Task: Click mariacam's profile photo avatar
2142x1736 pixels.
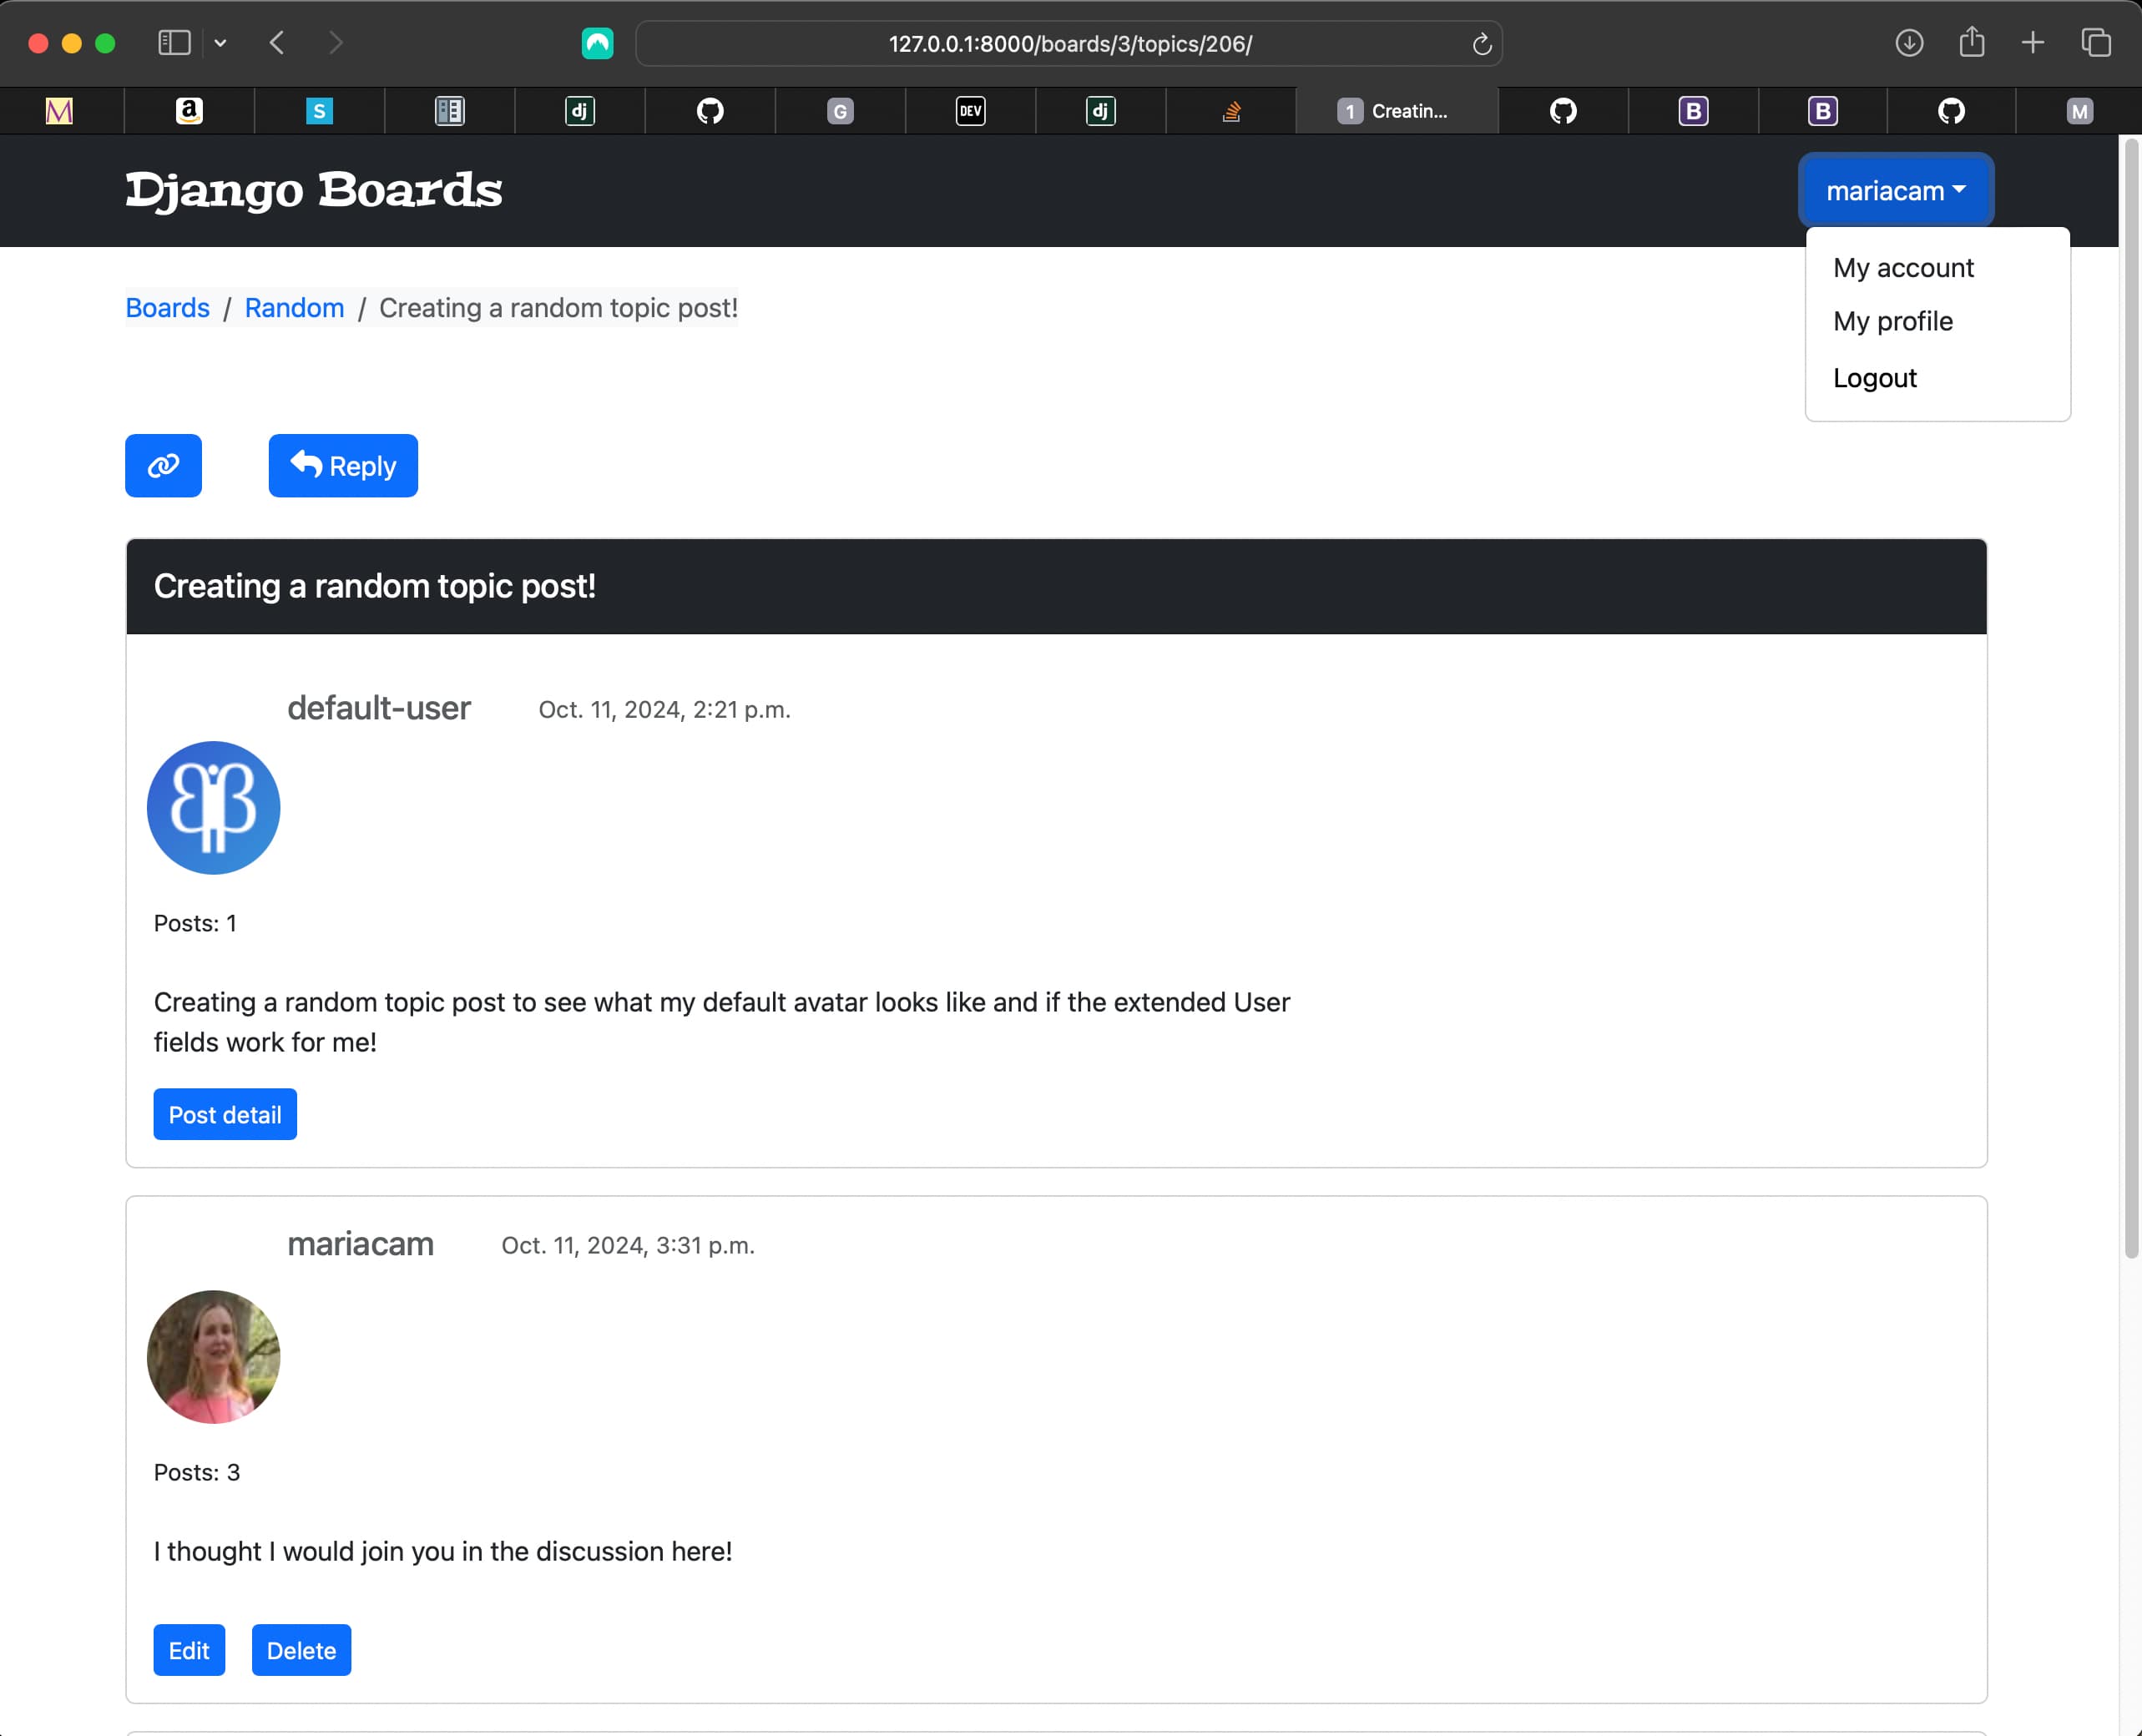Action: click(213, 1357)
